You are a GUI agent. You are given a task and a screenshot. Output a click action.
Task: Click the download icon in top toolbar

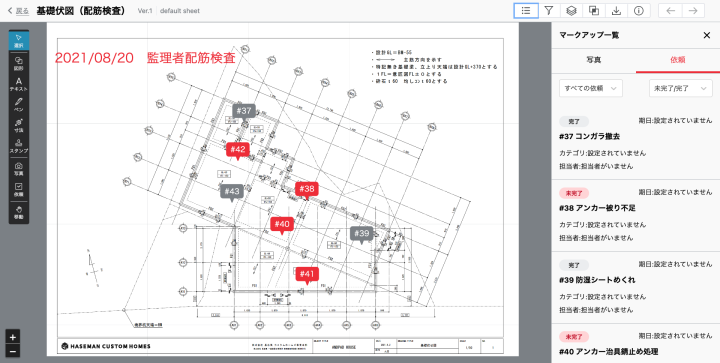pyautogui.click(x=616, y=11)
